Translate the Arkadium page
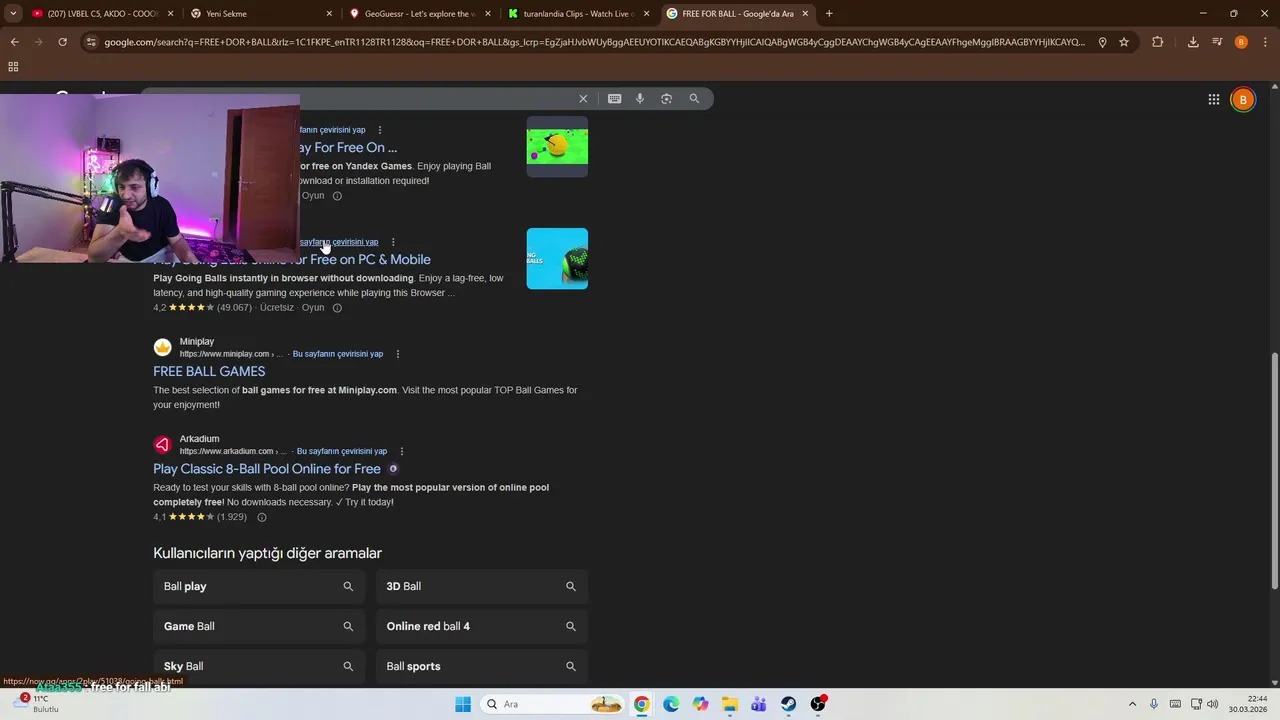 point(342,451)
